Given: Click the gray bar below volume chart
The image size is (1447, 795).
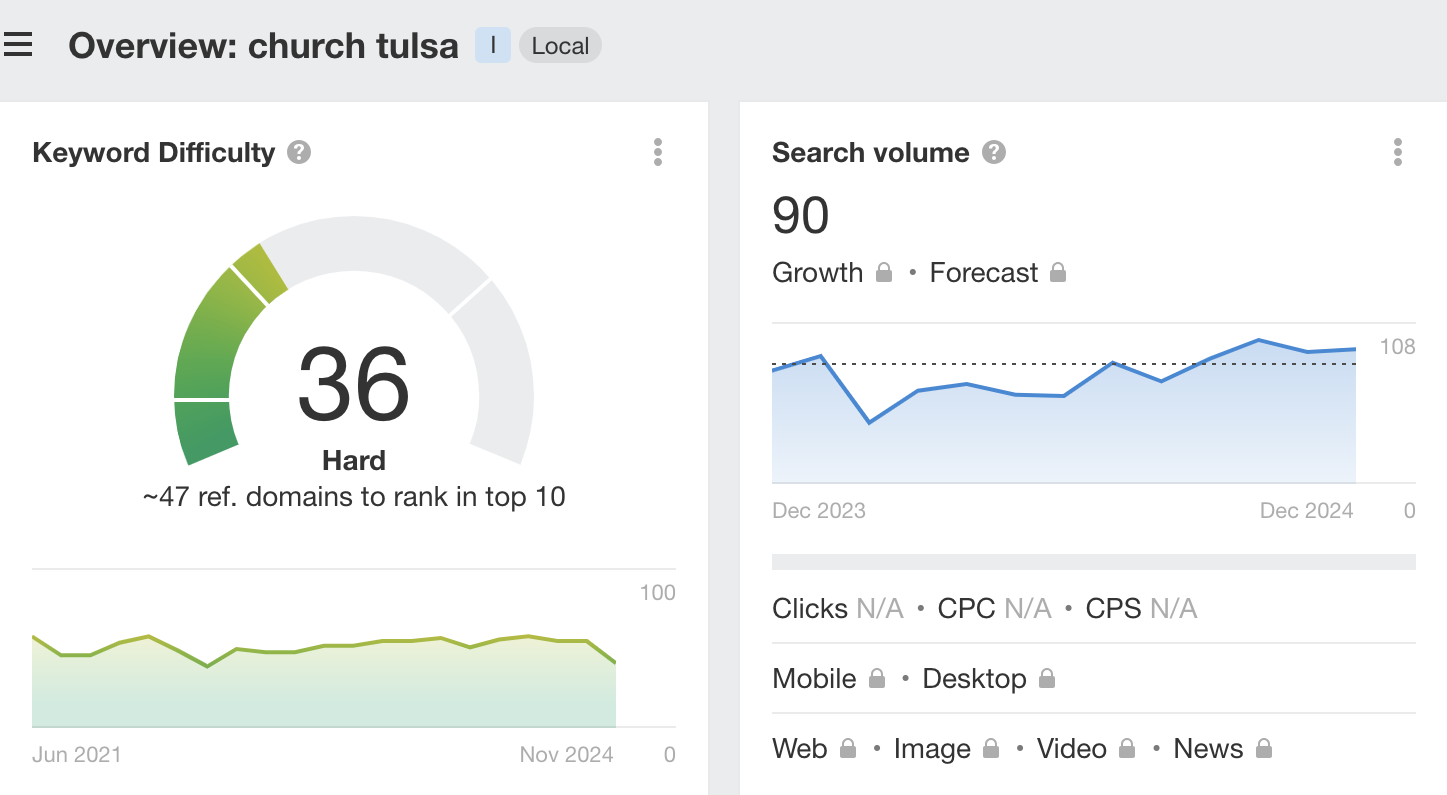Looking at the screenshot, I should (x=1093, y=562).
